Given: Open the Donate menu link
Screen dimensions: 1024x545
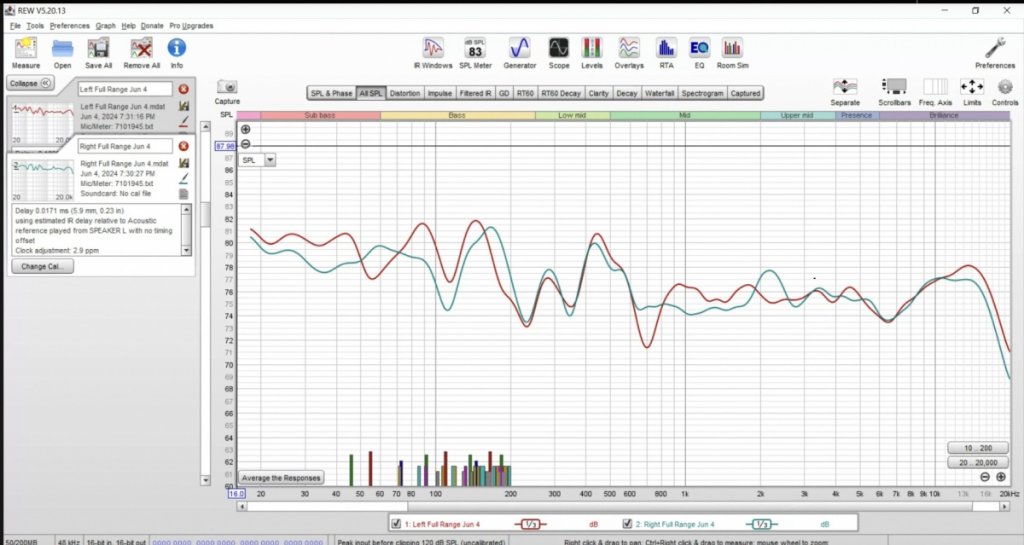Looking at the screenshot, I should point(152,25).
